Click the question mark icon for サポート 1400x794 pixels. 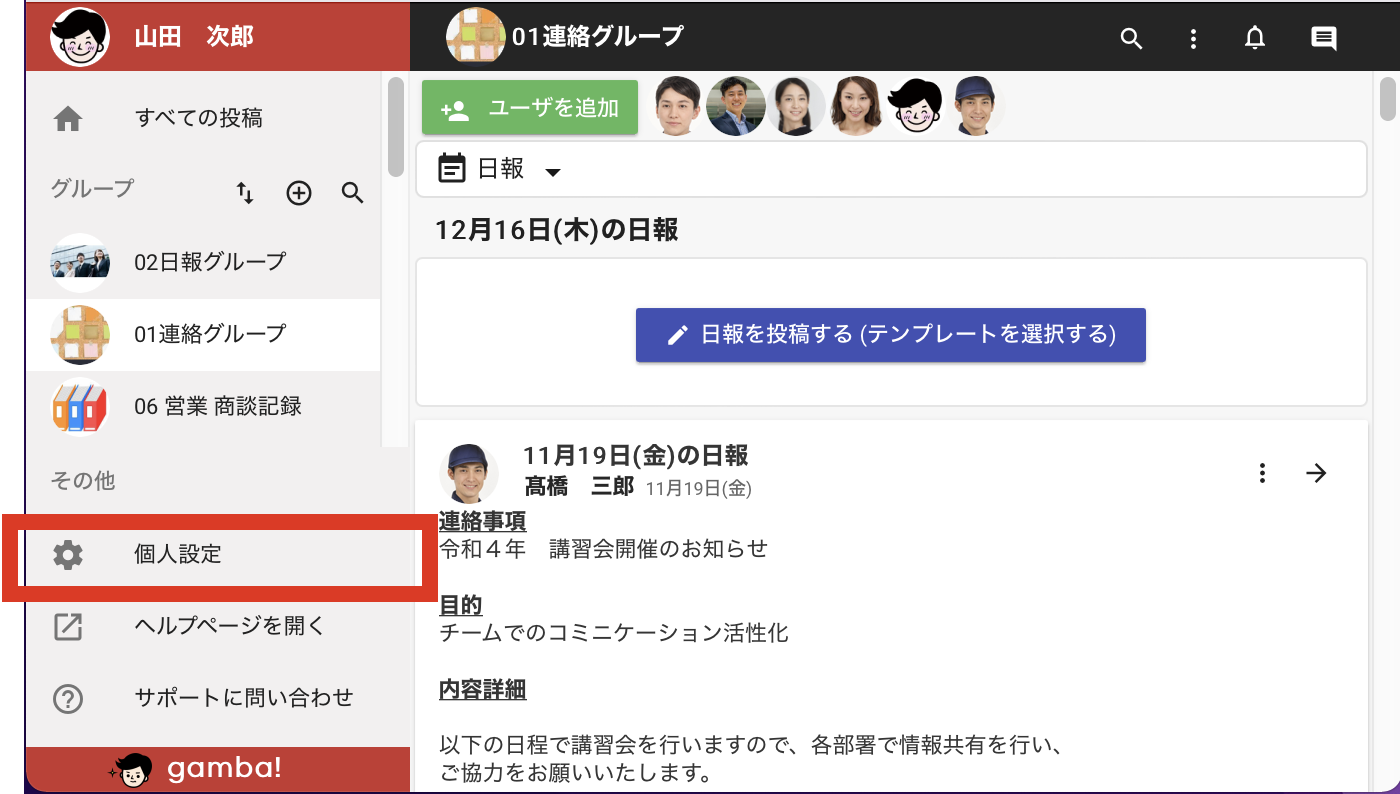(x=68, y=699)
